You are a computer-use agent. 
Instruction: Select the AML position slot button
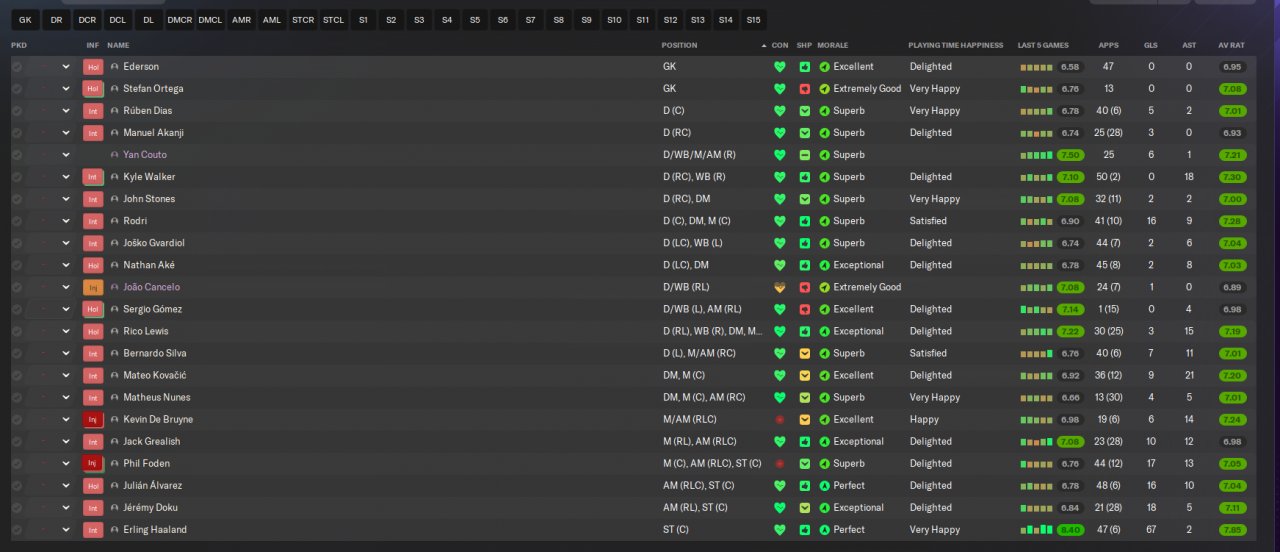[272, 20]
